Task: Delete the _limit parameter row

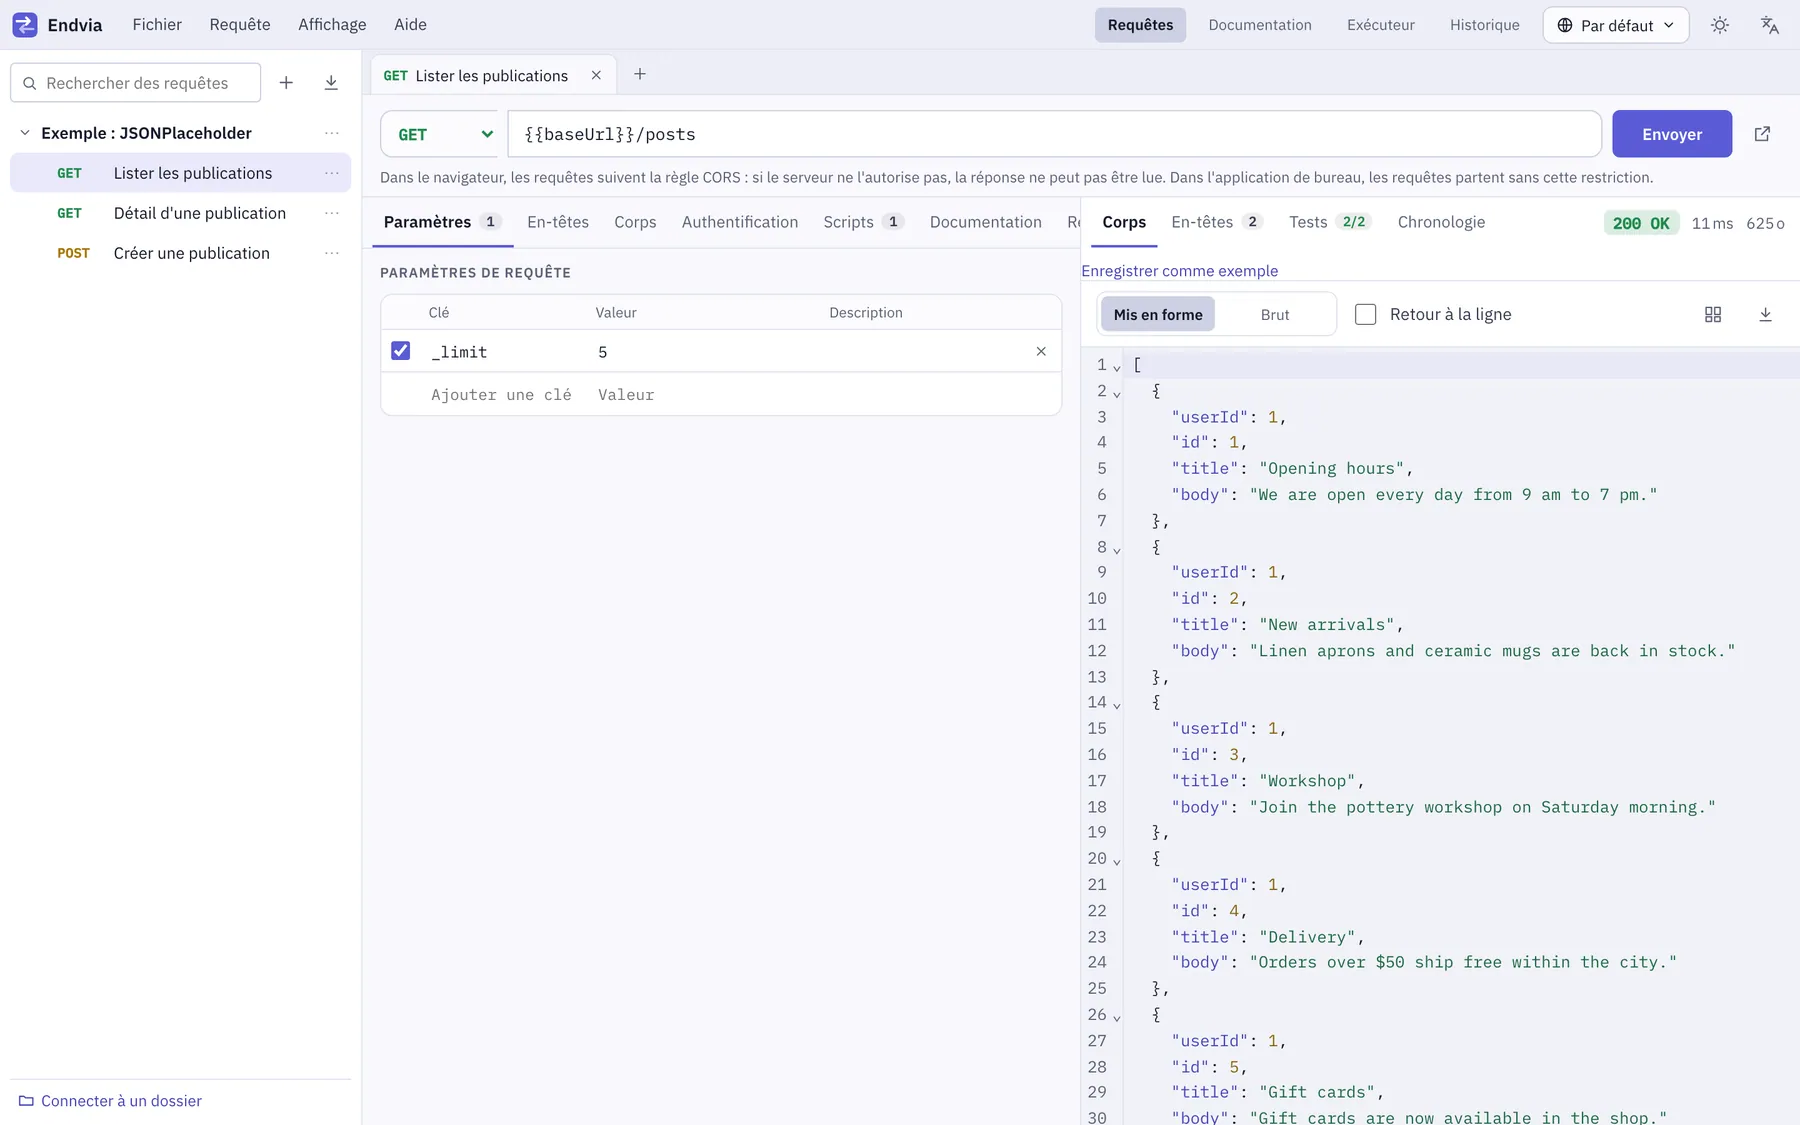Action: (x=1041, y=351)
